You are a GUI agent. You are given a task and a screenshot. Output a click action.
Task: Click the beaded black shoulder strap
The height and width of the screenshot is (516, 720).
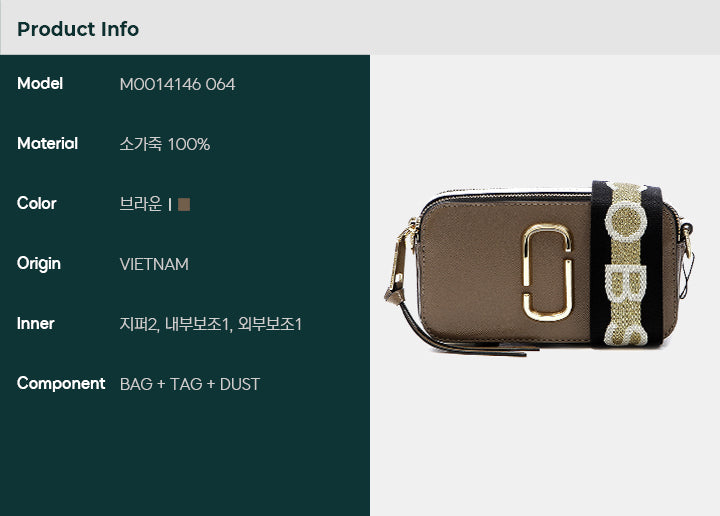[627, 264]
